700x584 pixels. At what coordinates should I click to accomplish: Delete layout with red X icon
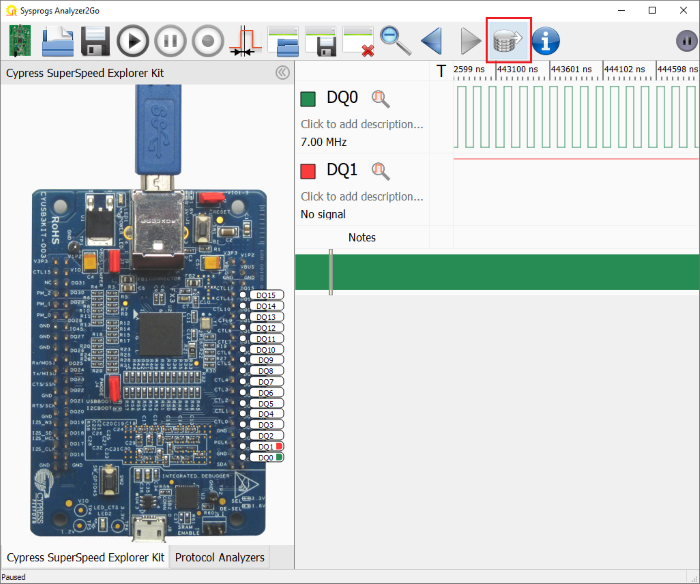click(358, 41)
